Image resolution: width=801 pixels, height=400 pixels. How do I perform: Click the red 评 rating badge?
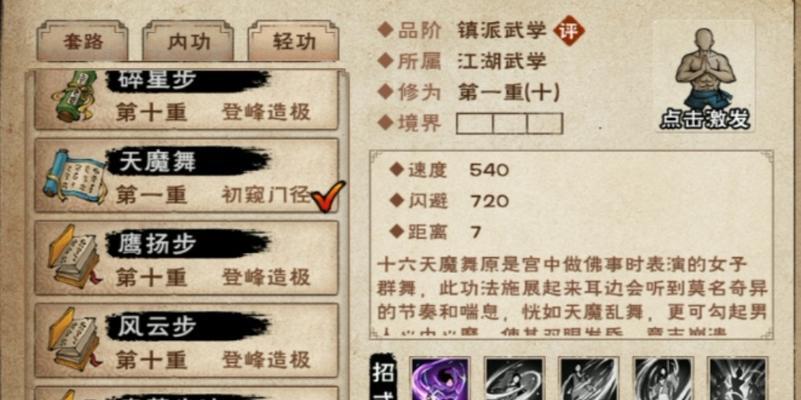pyautogui.click(x=569, y=31)
